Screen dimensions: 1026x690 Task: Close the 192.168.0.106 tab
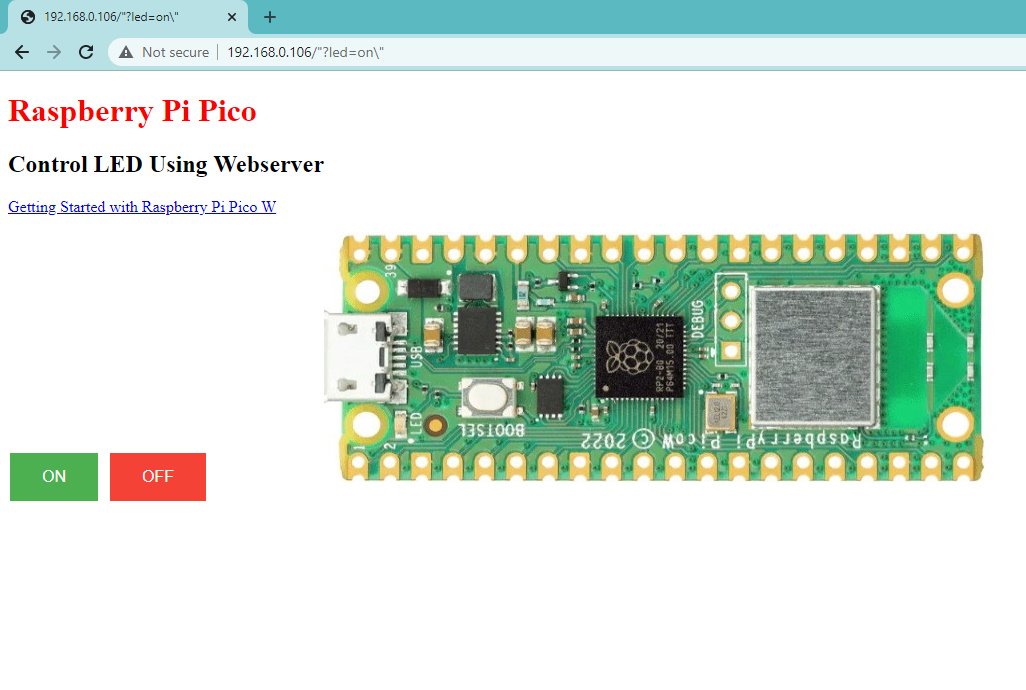pos(232,17)
